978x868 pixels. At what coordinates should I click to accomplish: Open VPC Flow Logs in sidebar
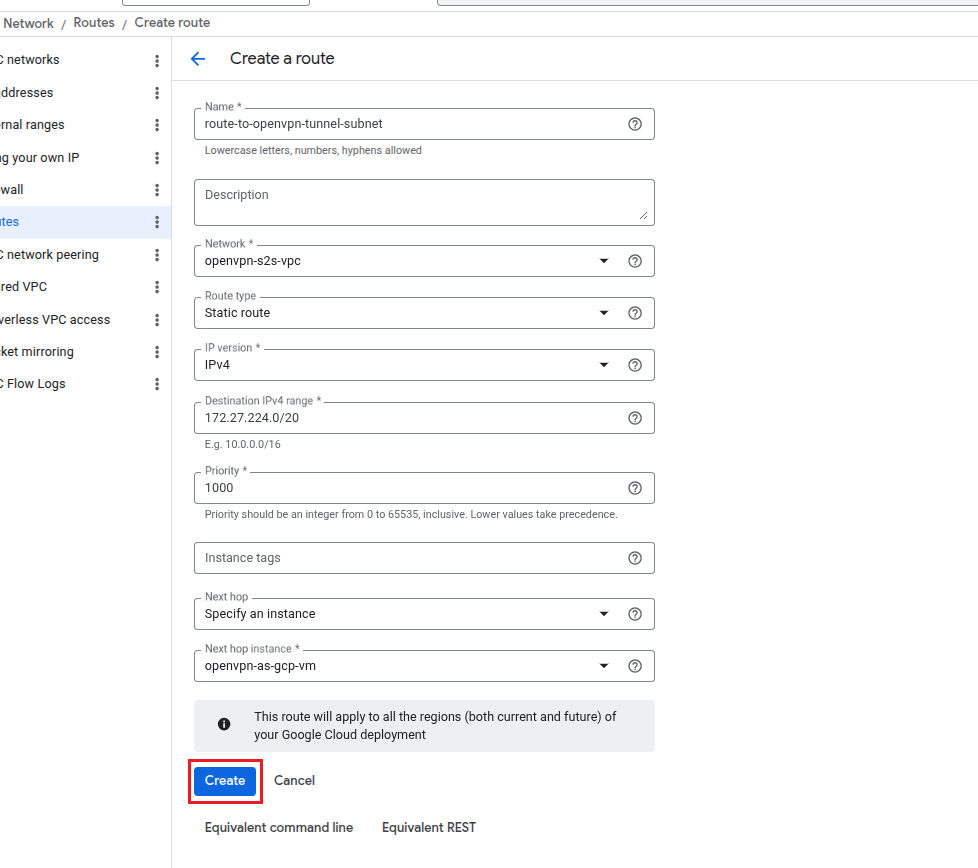point(32,384)
